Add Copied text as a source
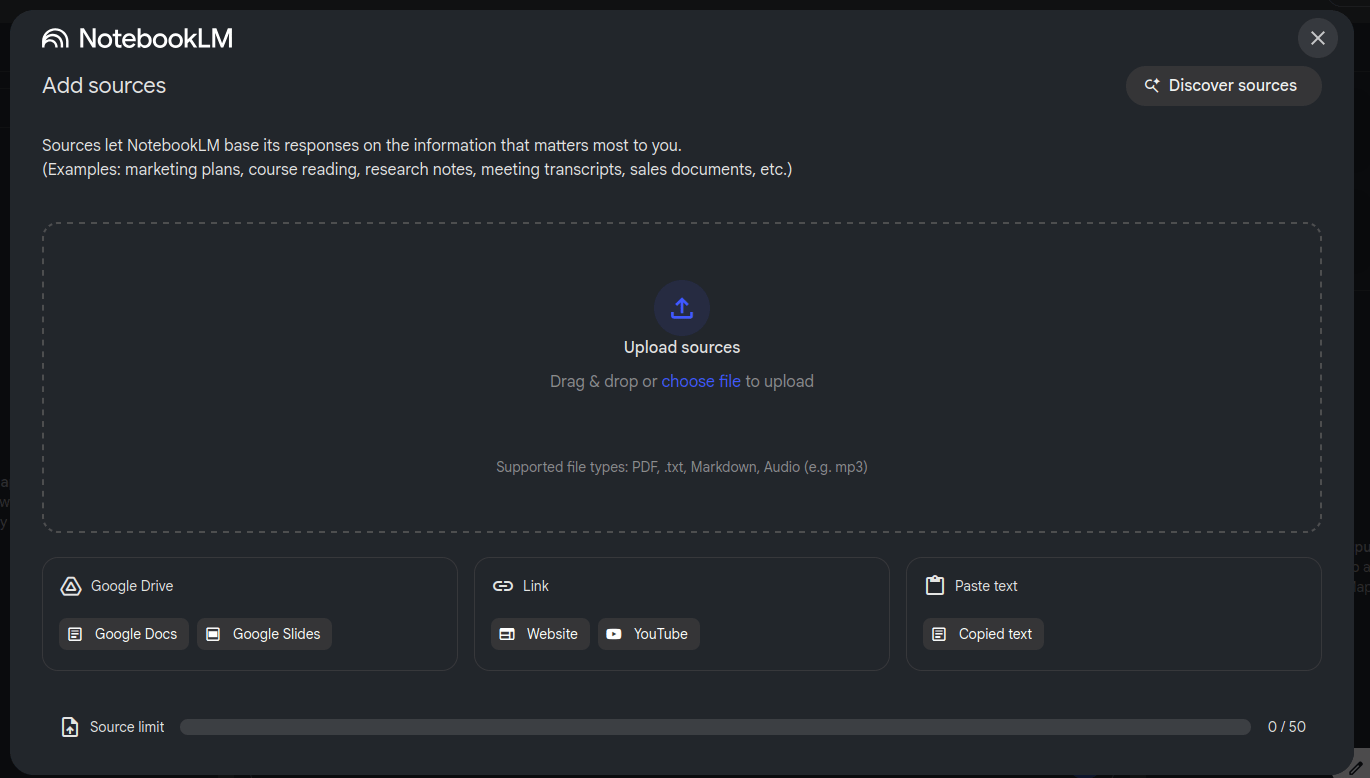The width and height of the screenshot is (1370, 778). point(983,634)
